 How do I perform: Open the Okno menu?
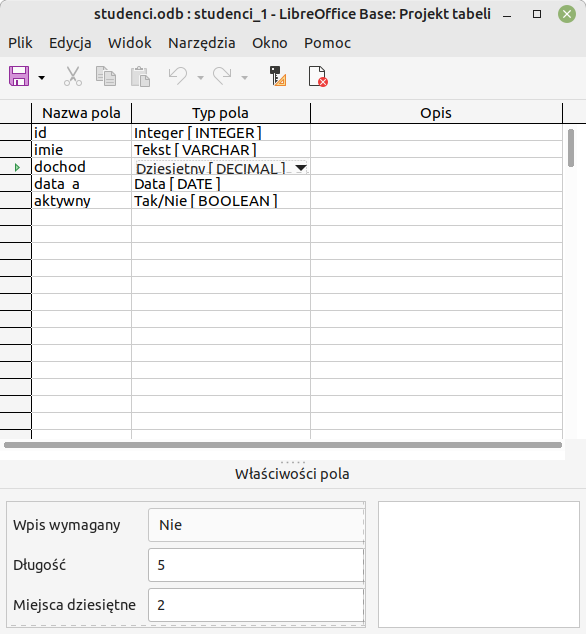(270, 43)
